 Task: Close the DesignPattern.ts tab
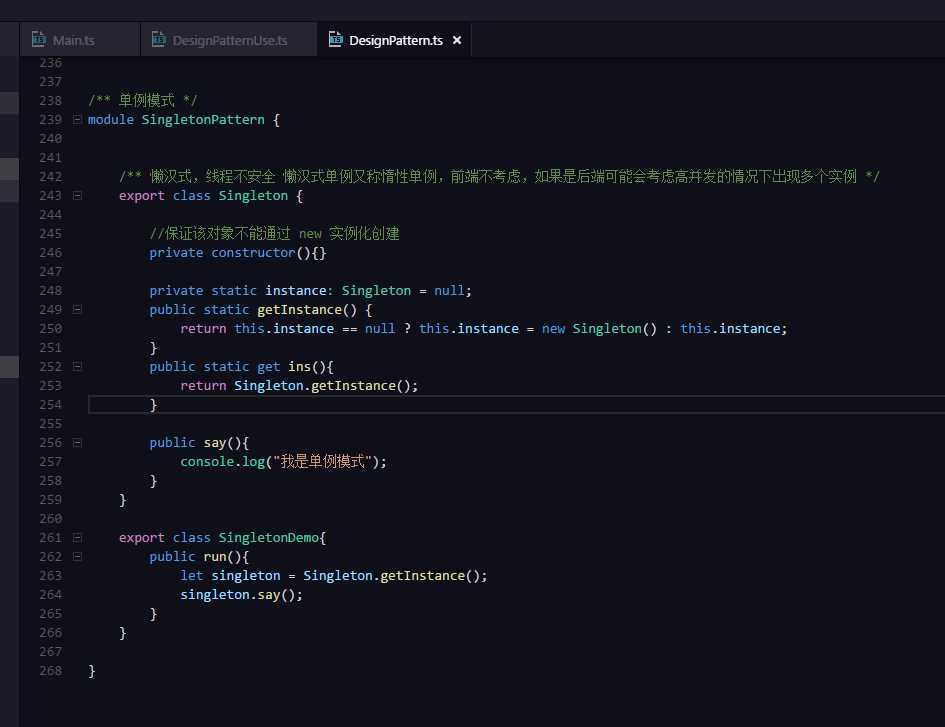coord(457,40)
